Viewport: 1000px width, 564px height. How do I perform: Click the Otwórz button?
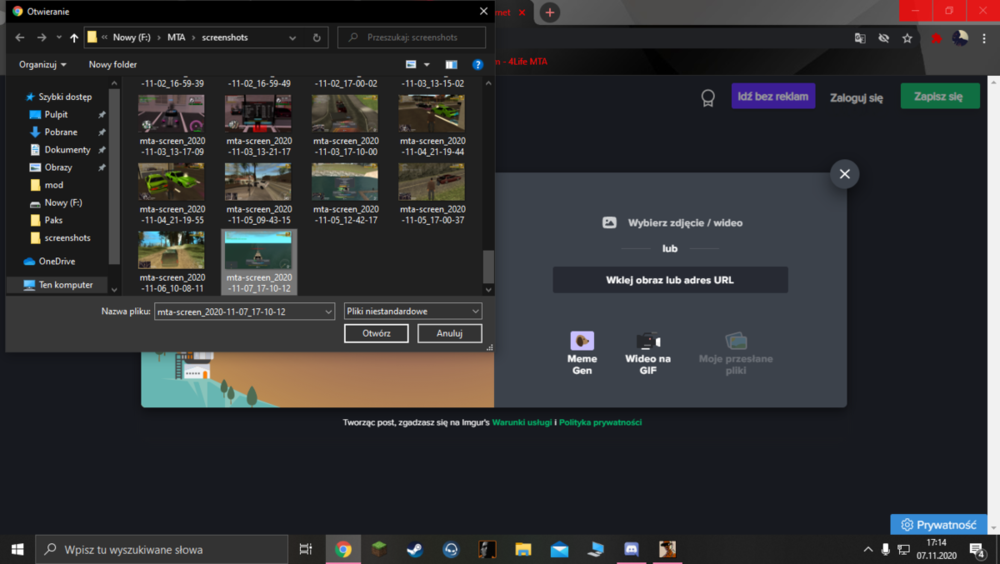click(x=376, y=333)
